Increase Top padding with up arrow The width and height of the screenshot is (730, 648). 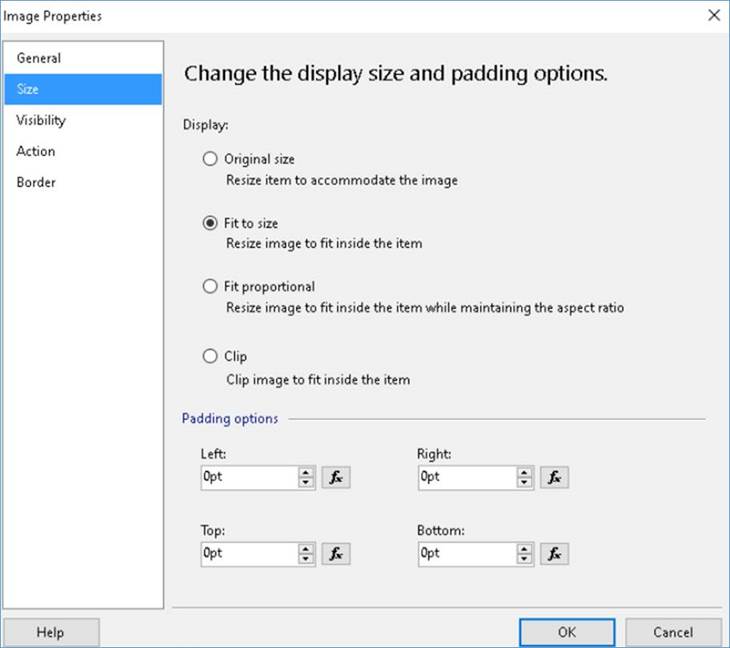click(307, 548)
